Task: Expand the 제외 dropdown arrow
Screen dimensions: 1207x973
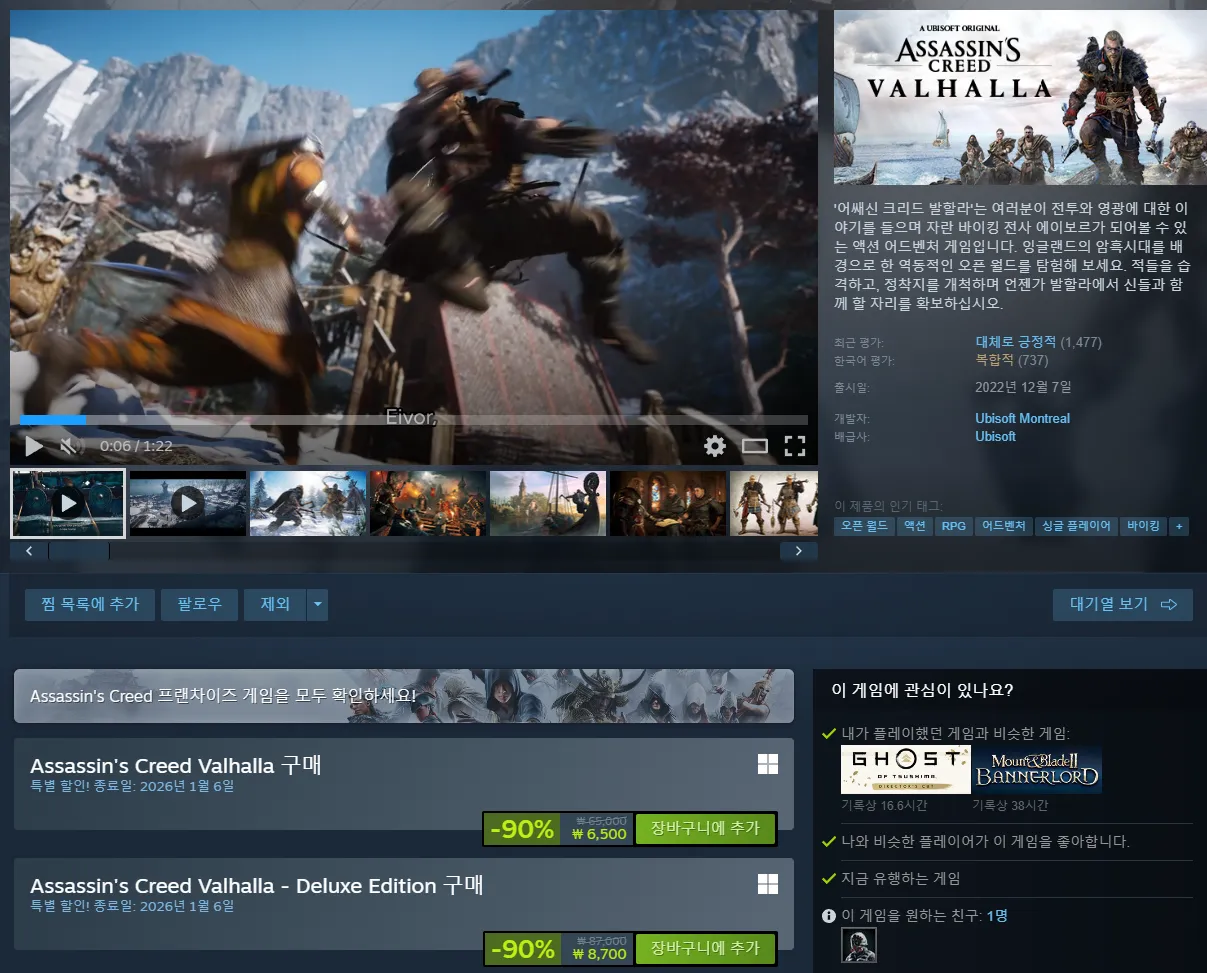Action: tap(317, 604)
